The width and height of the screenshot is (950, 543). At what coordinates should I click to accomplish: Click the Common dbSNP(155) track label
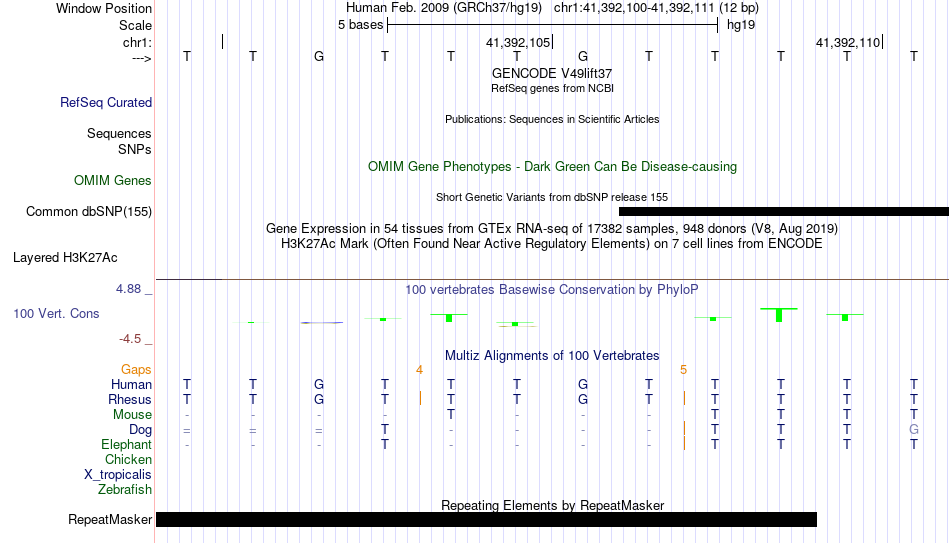pyautogui.click(x=89, y=212)
